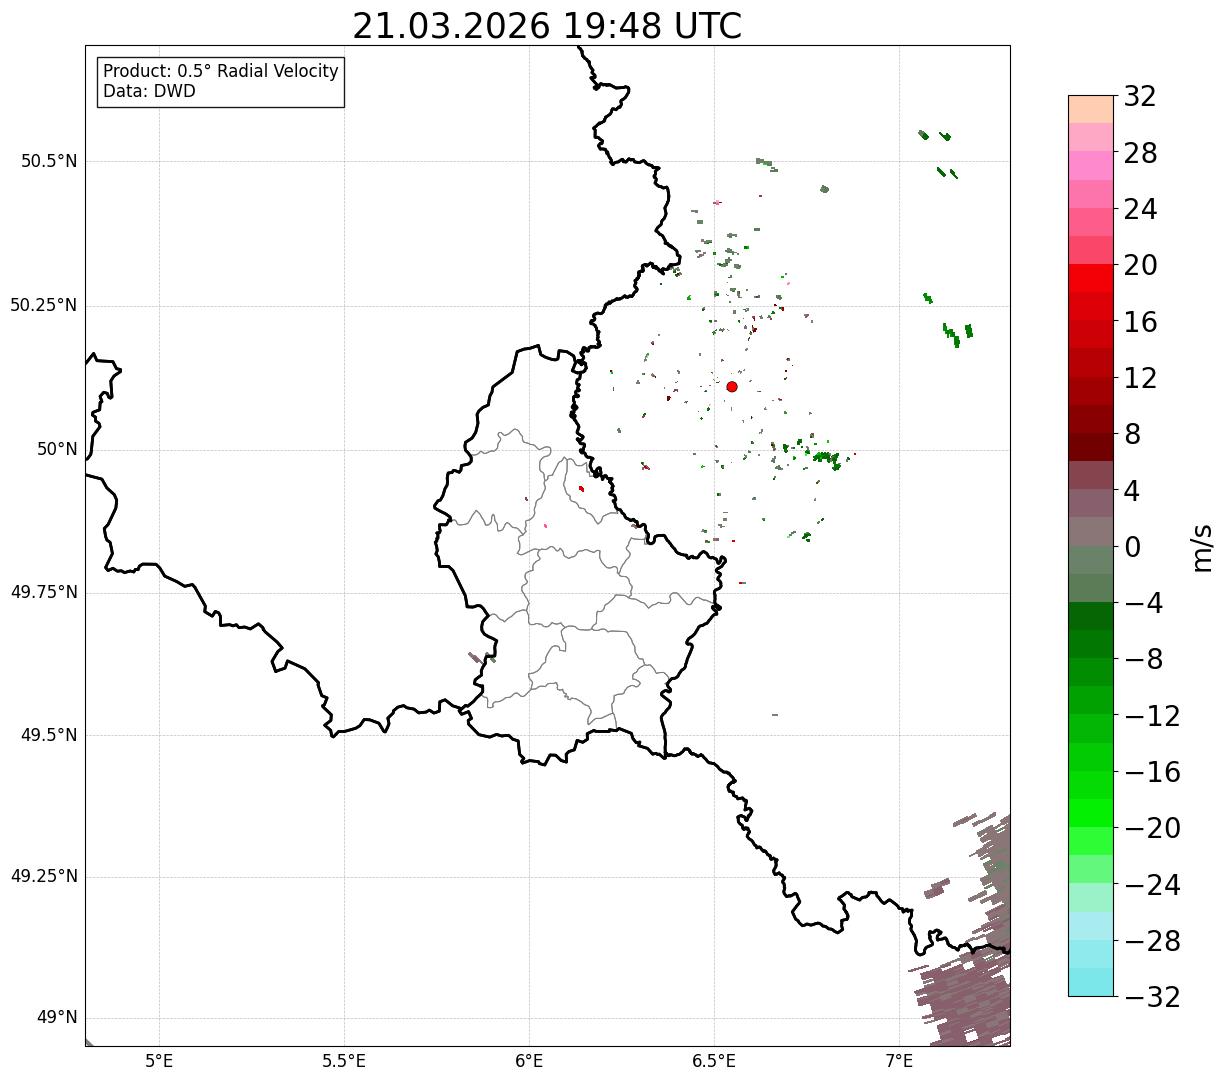Click the colorbar 0 tick label

tap(1132, 547)
